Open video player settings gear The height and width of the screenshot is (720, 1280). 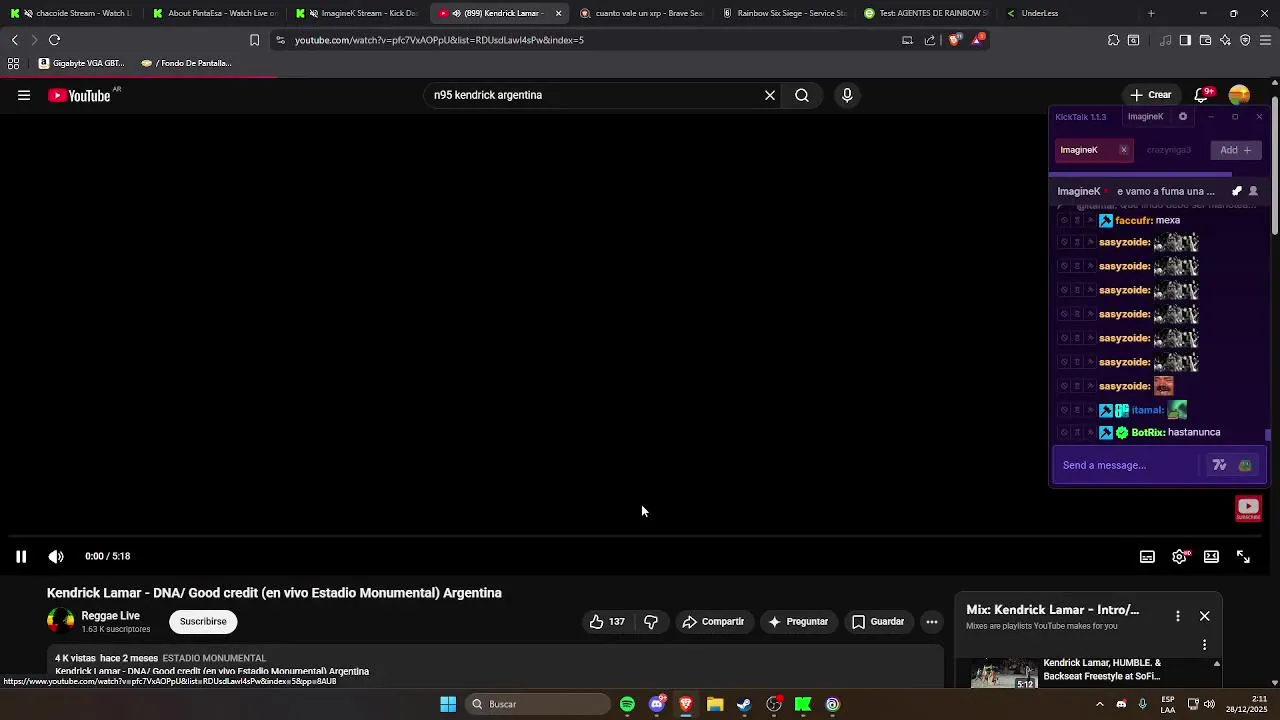pos(1180,557)
